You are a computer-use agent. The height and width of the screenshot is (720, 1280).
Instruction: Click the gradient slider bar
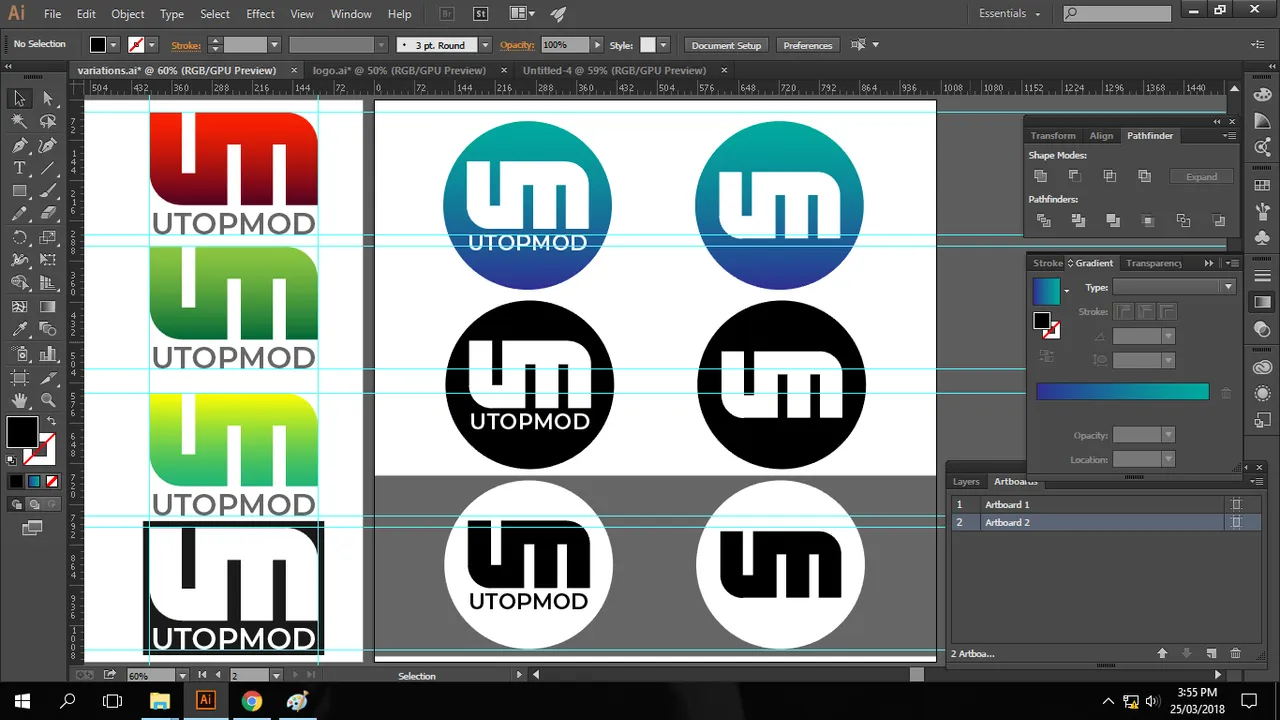(x=1122, y=392)
